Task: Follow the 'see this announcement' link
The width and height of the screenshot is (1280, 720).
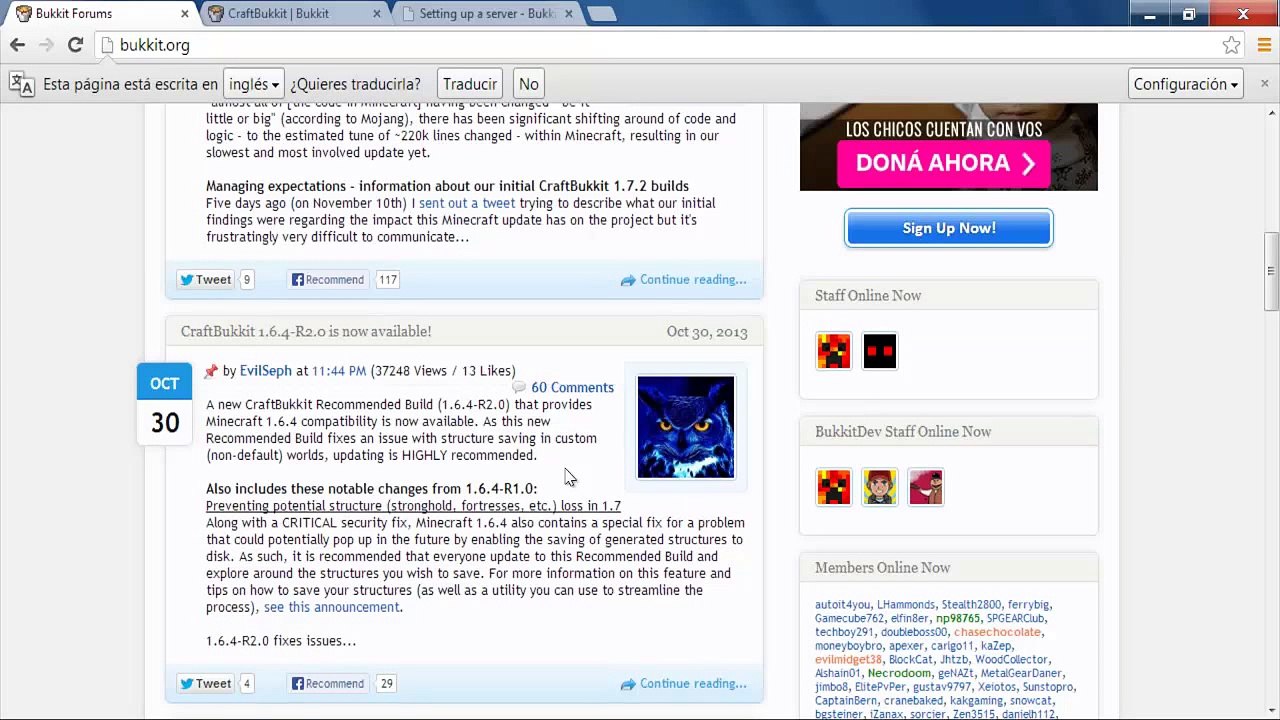Action: [331, 608]
